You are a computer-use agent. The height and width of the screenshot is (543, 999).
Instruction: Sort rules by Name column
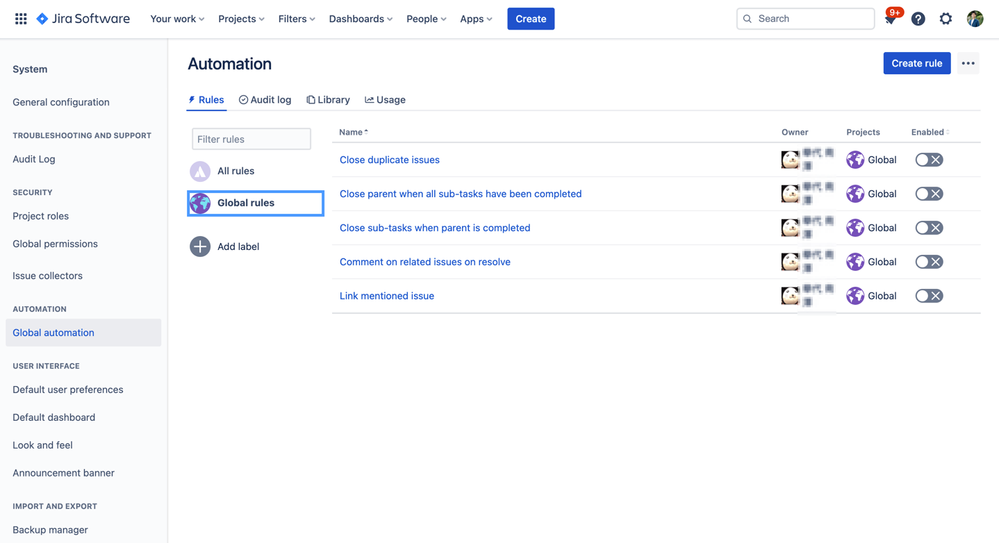pos(354,132)
